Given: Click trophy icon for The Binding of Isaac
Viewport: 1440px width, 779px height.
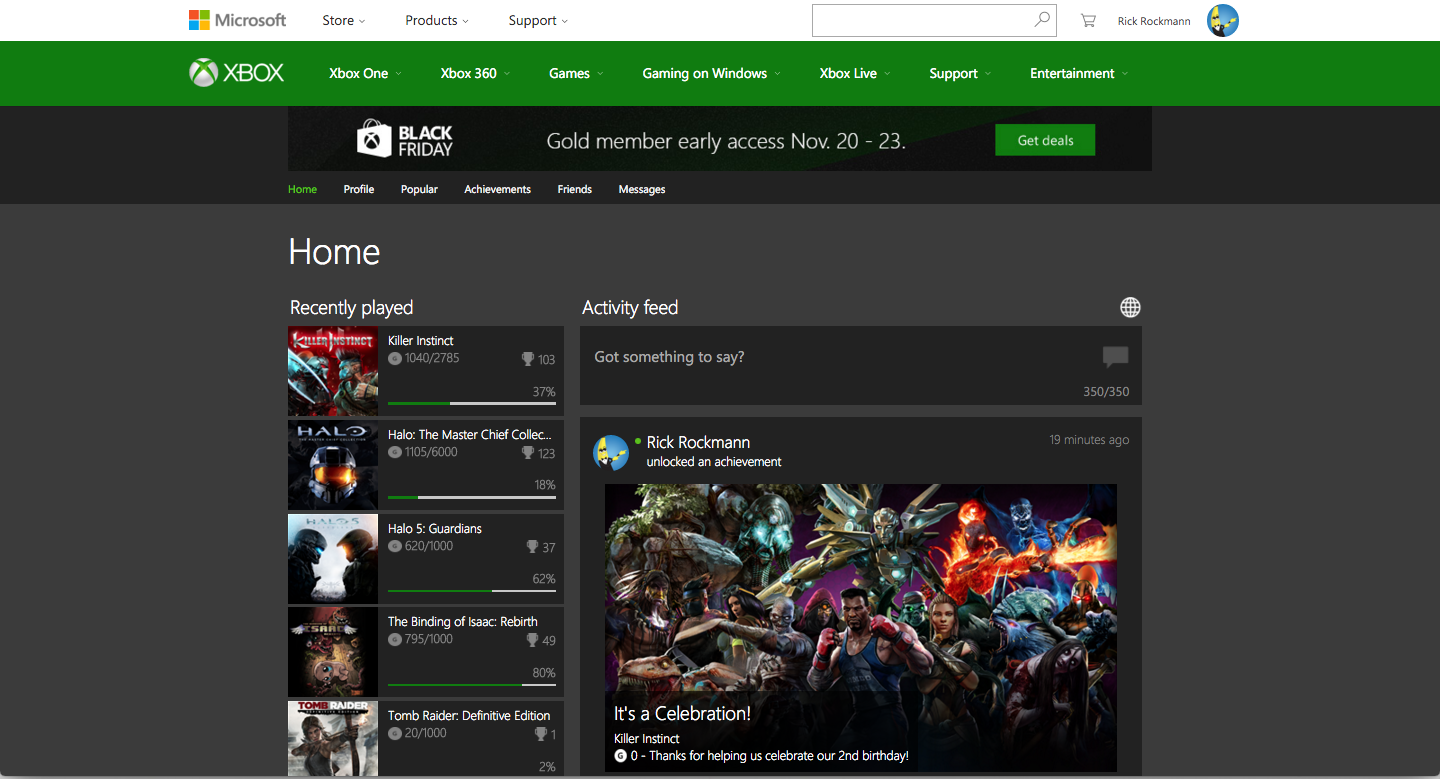Looking at the screenshot, I should (532, 640).
